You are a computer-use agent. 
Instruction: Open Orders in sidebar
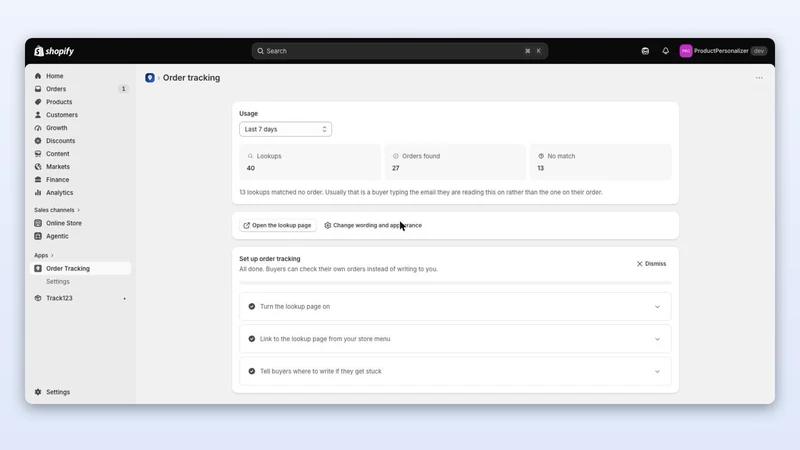point(56,89)
